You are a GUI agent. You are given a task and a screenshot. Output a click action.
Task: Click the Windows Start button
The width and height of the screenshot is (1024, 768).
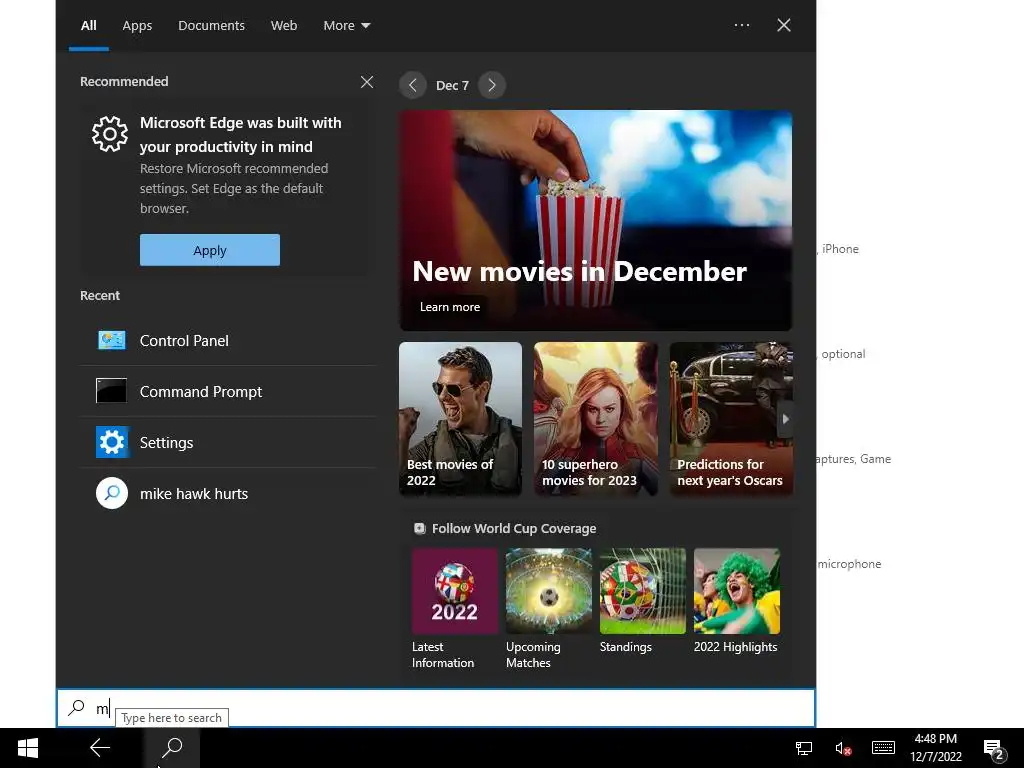coord(27,748)
